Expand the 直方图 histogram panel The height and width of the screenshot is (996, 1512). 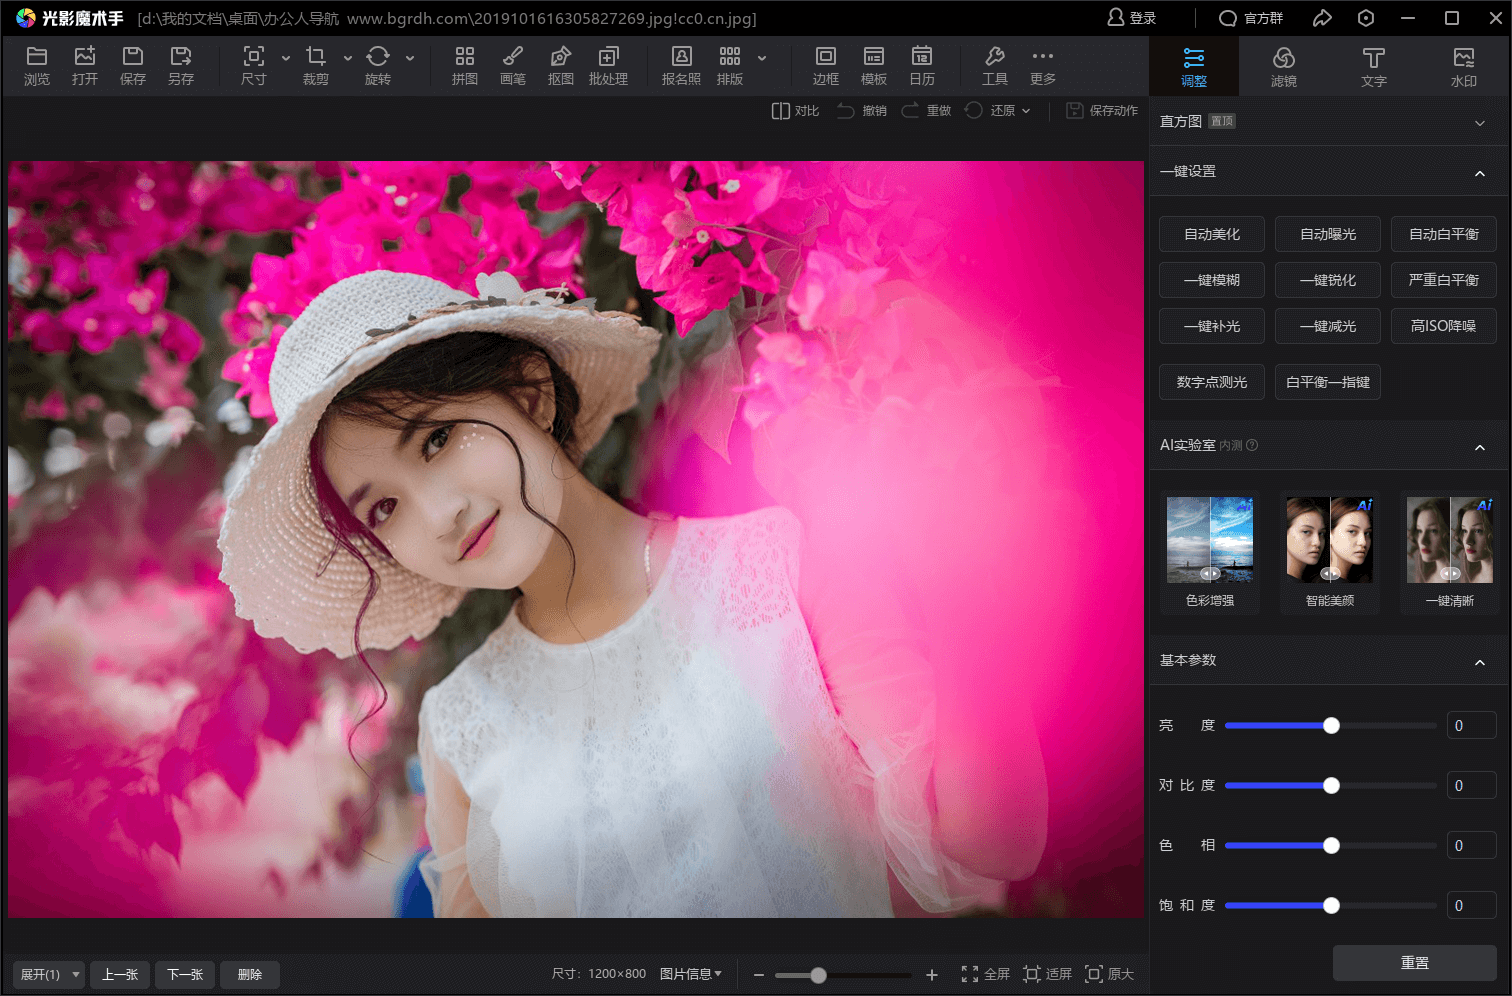click(x=1479, y=122)
